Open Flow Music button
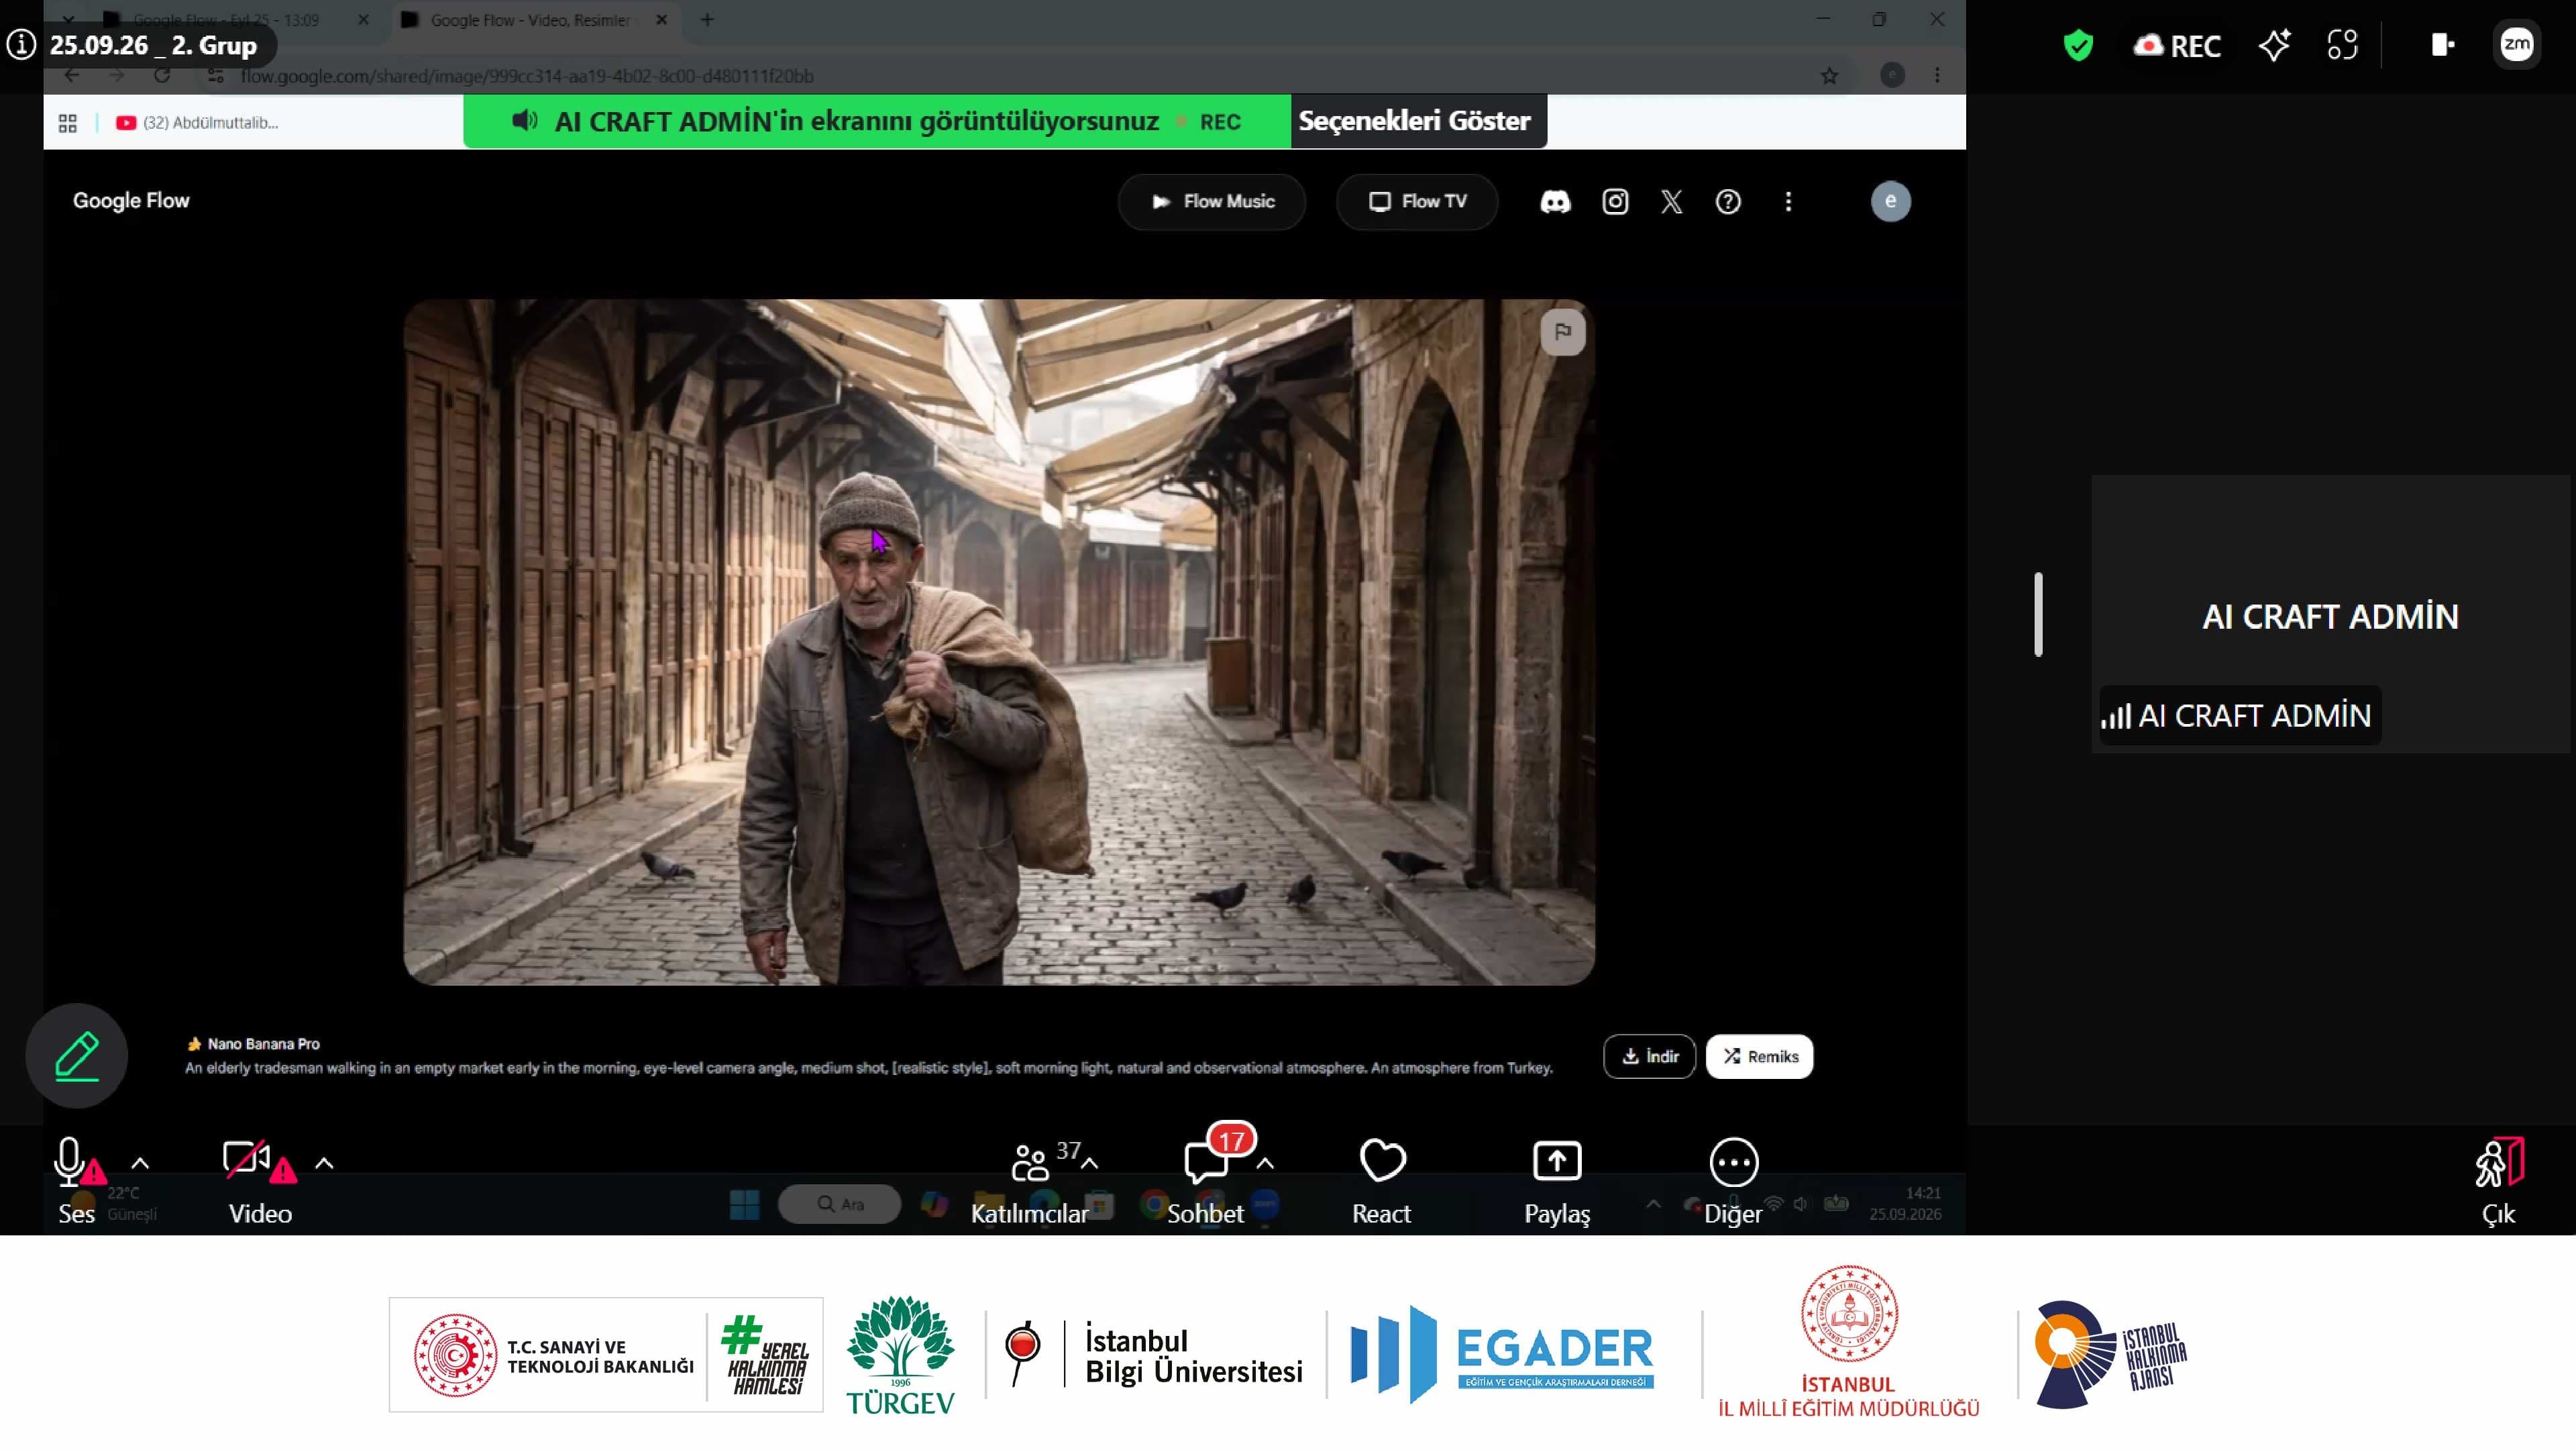This screenshot has height=1450, width=2576. pos(1211,201)
